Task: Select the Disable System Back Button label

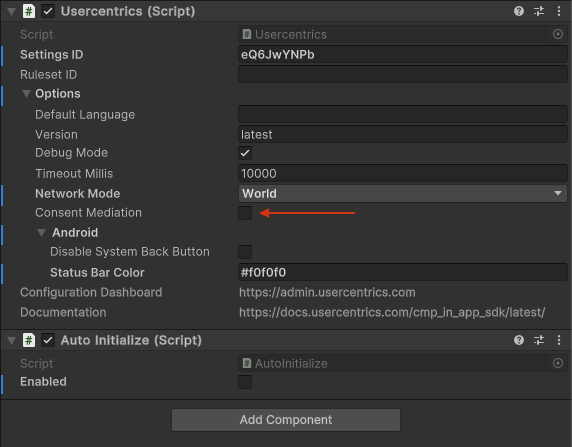Action: [130, 252]
